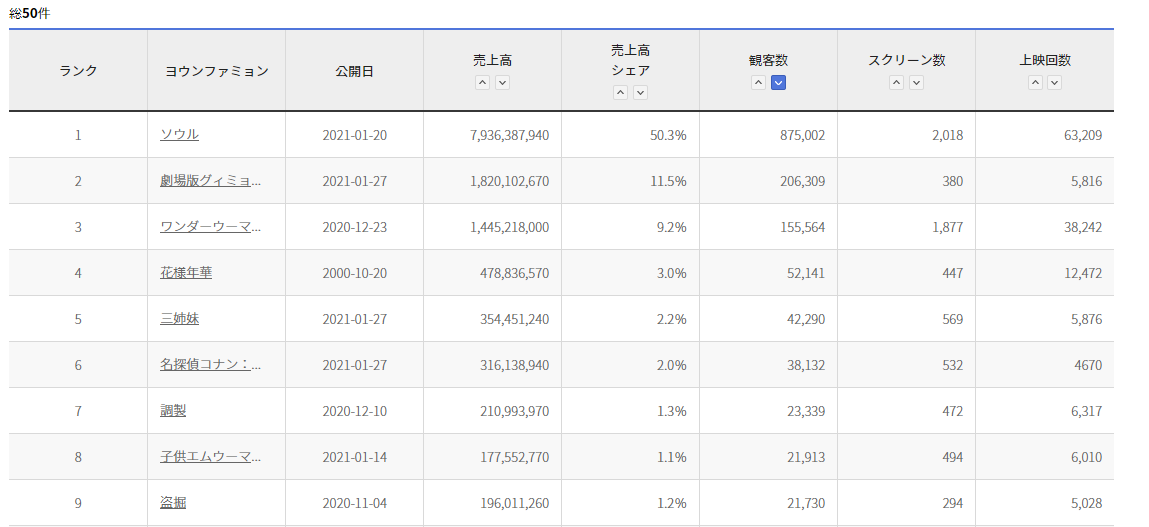This screenshot has height=527, width=1149.
Task: Sort 上映回数 column ascending
Action: click(x=1035, y=83)
